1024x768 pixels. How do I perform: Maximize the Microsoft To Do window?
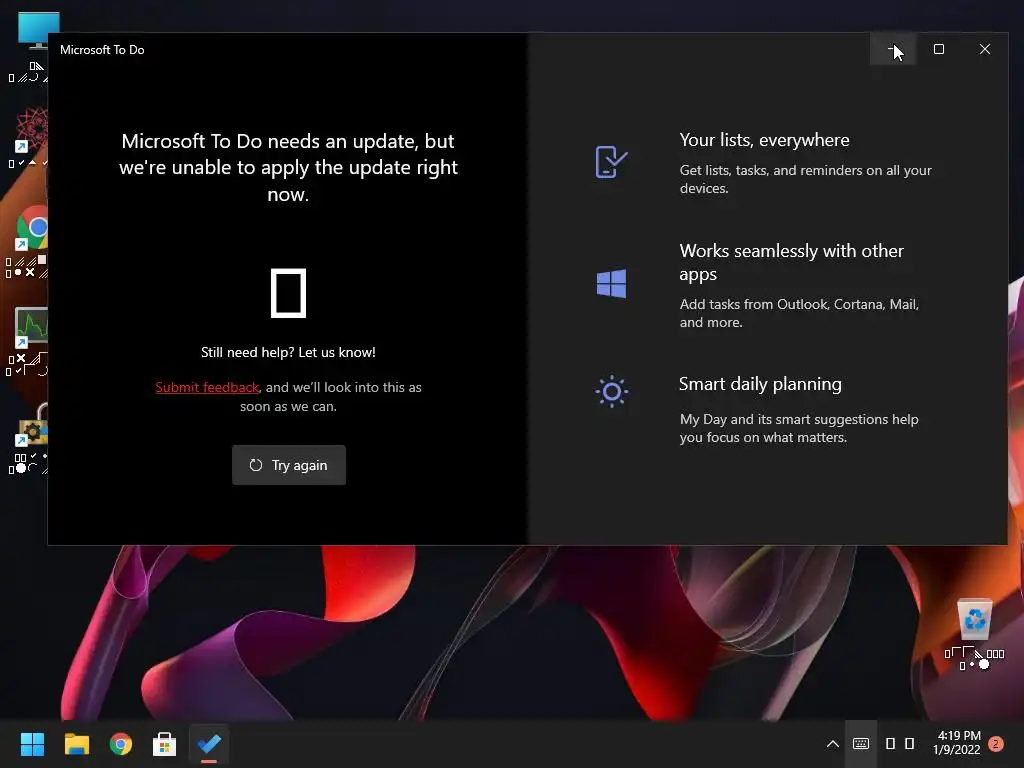pos(938,49)
